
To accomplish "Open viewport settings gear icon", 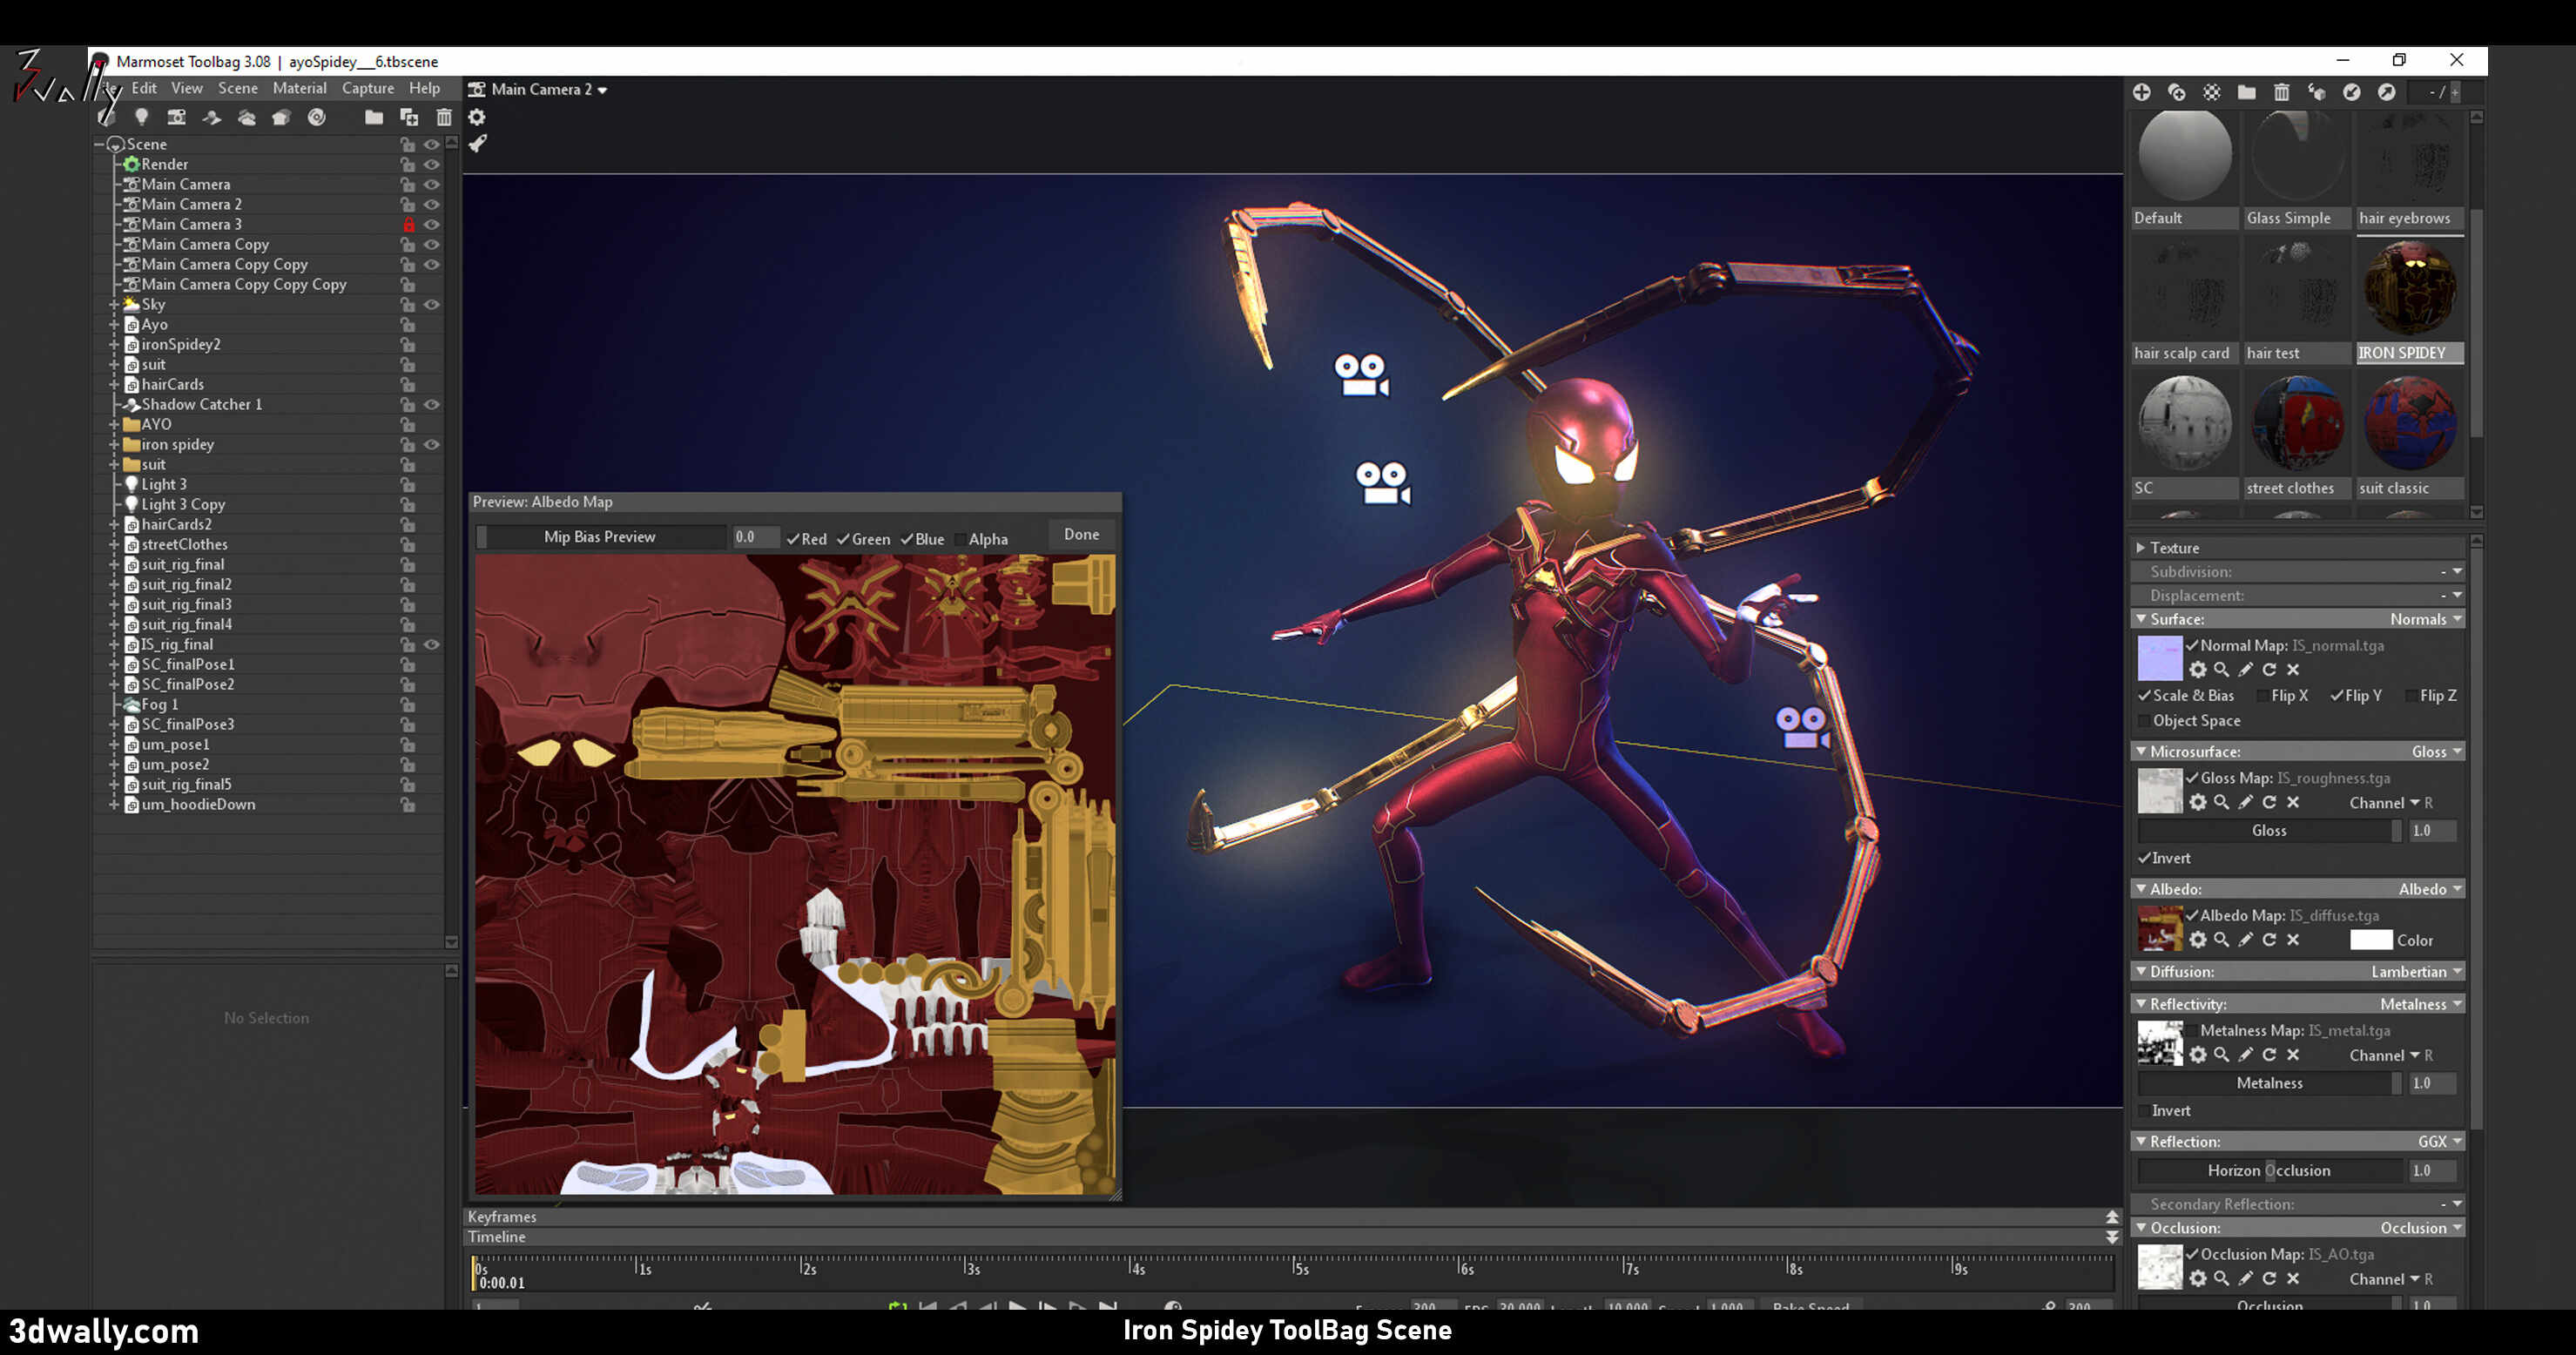I will 477,117.
